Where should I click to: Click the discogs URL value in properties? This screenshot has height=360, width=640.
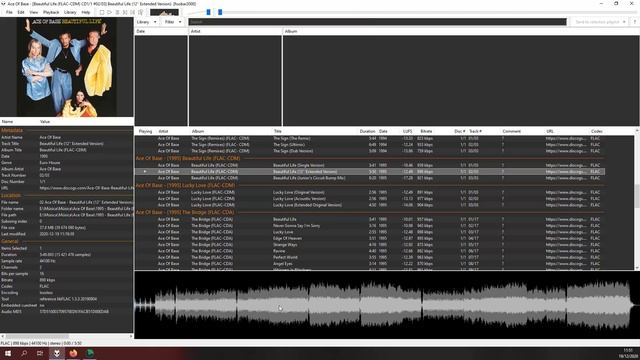86,188
